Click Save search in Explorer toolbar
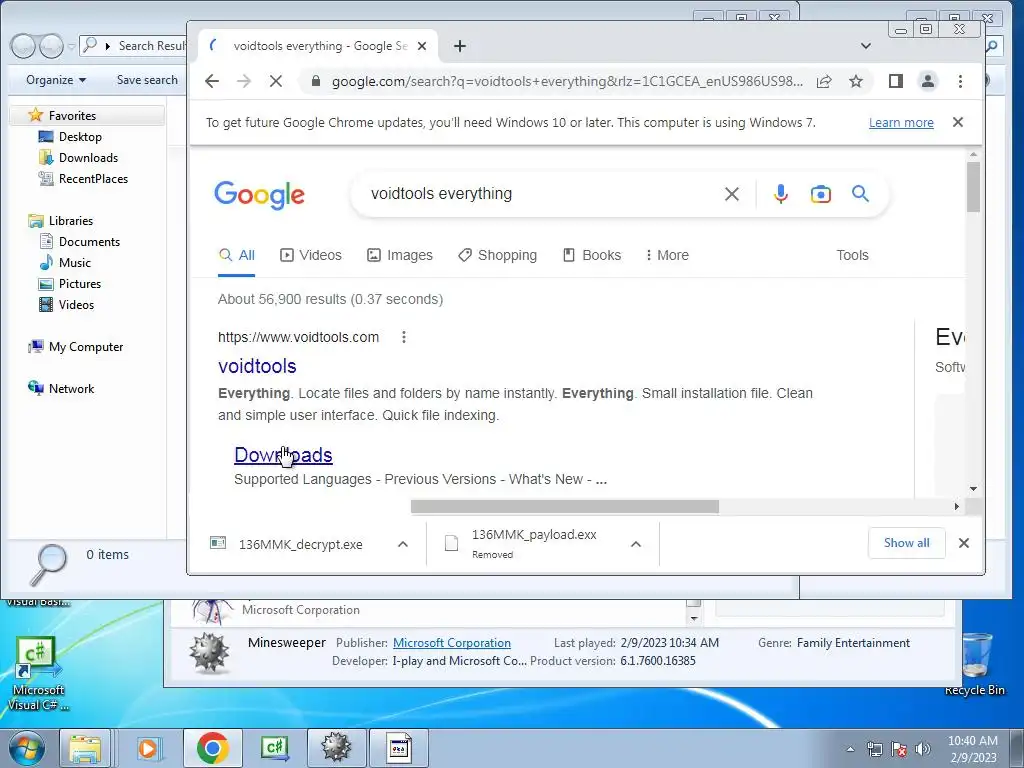Image resolution: width=1024 pixels, height=768 pixels. coord(147,80)
